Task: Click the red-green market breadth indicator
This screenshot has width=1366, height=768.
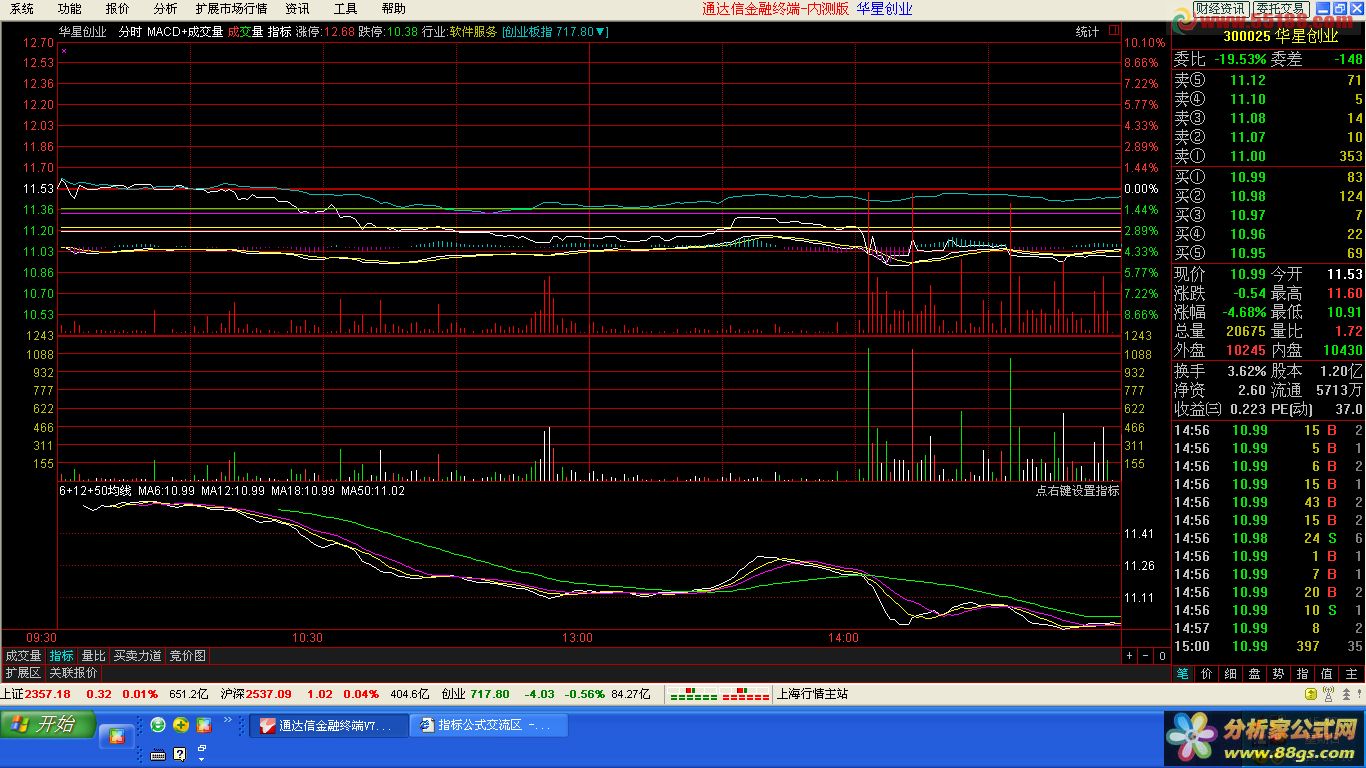Action: point(720,694)
